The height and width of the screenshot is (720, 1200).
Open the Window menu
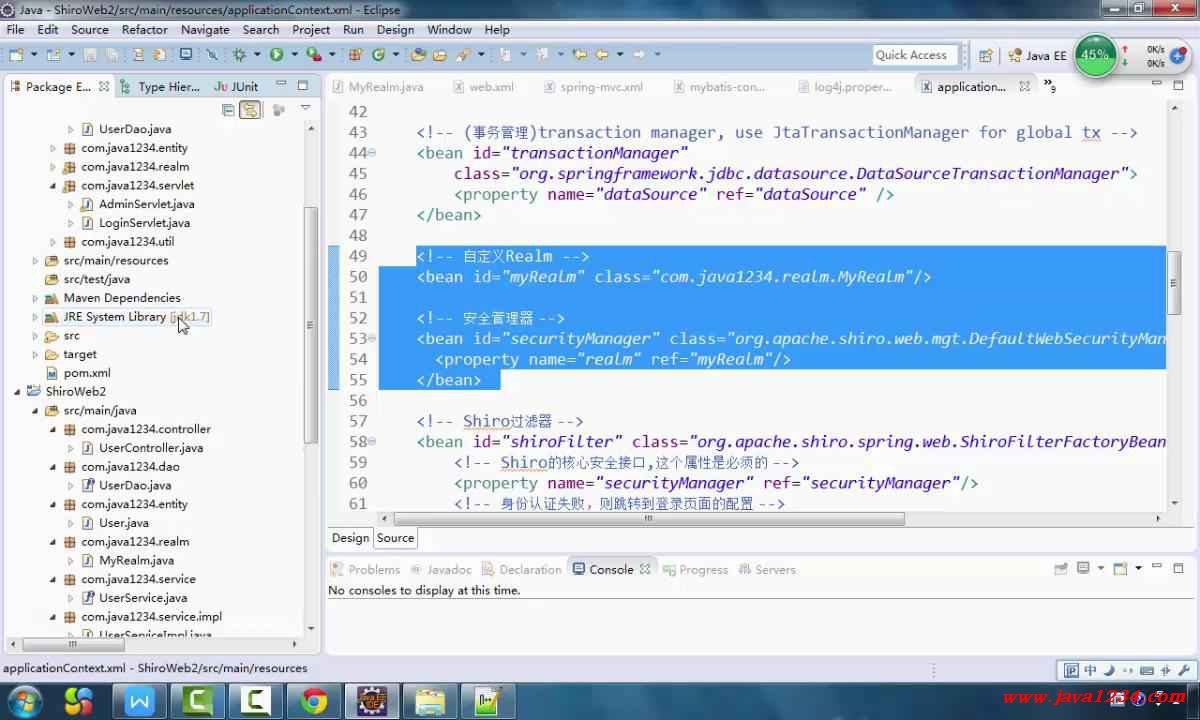[449, 30]
